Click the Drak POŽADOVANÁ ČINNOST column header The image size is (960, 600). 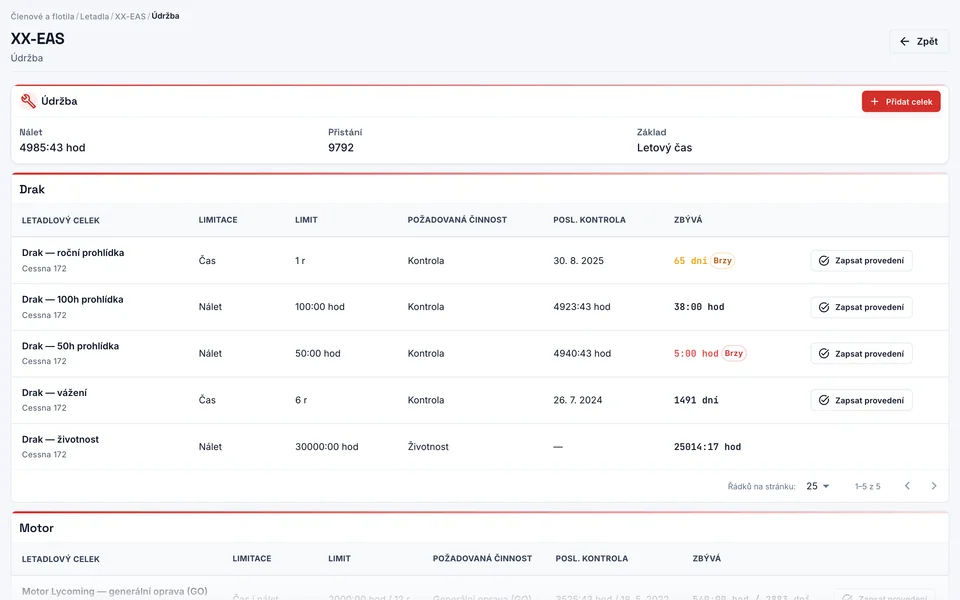click(457, 220)
